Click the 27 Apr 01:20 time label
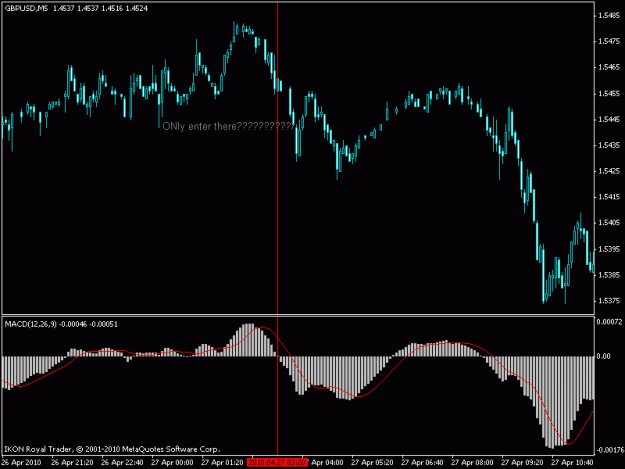Viewport: 625px width, 469px height. point(222,463)
